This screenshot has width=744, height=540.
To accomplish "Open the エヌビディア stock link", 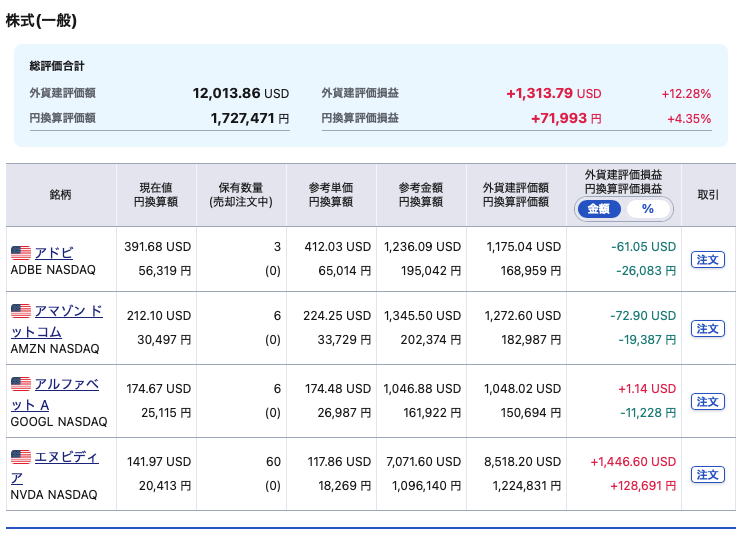I will click(55, 467).
